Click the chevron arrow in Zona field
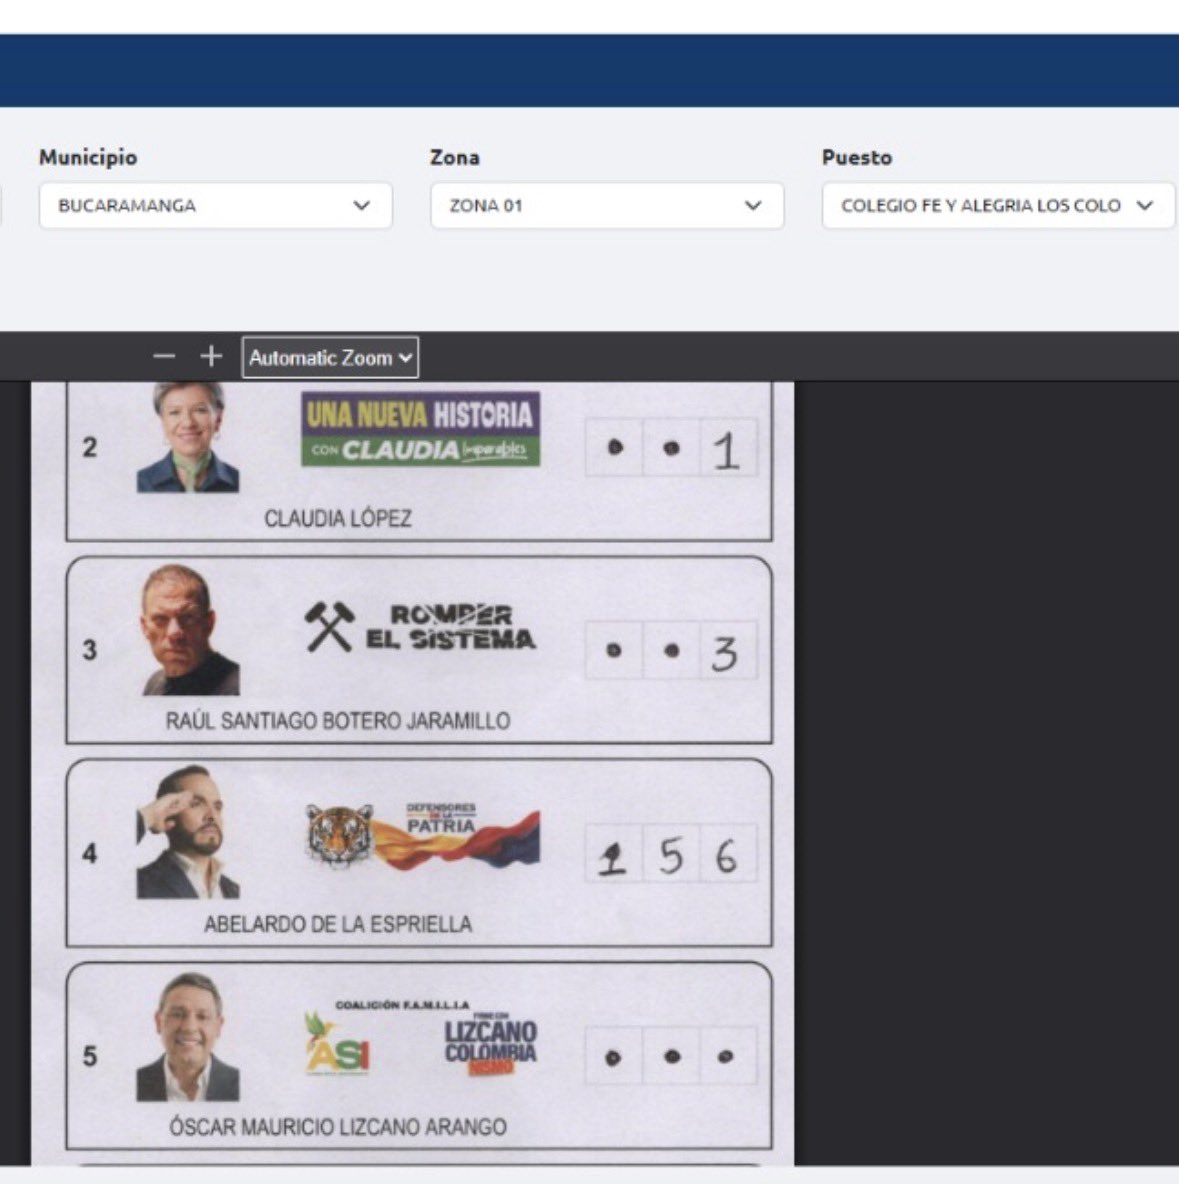This screenshot has width=1179, height=1184. click(x=753, y=205)
